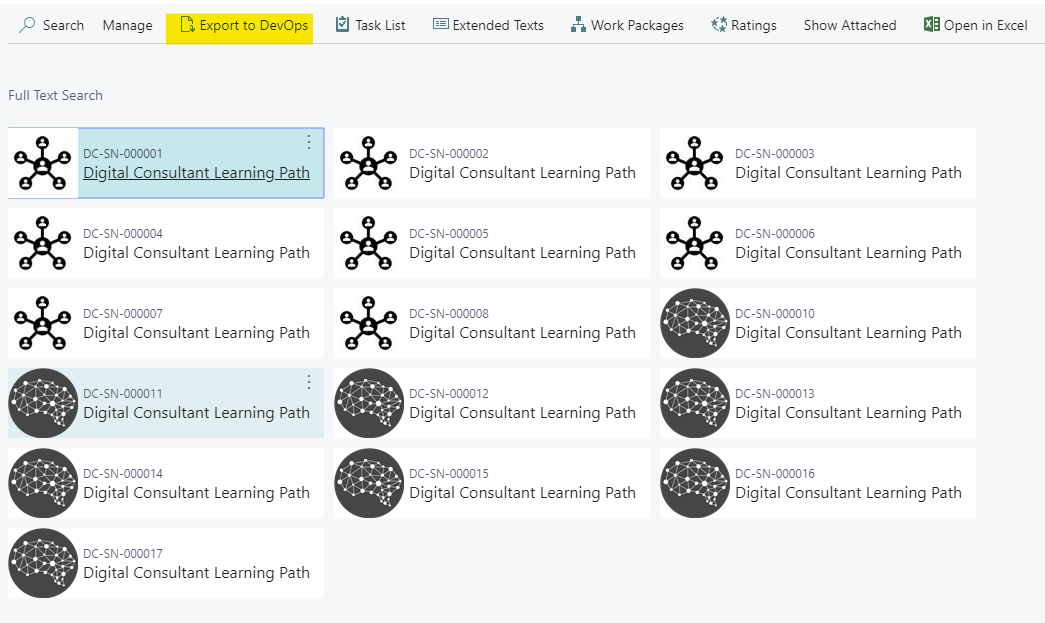Click the Export to DevOps document icon

tap(187, 25)
